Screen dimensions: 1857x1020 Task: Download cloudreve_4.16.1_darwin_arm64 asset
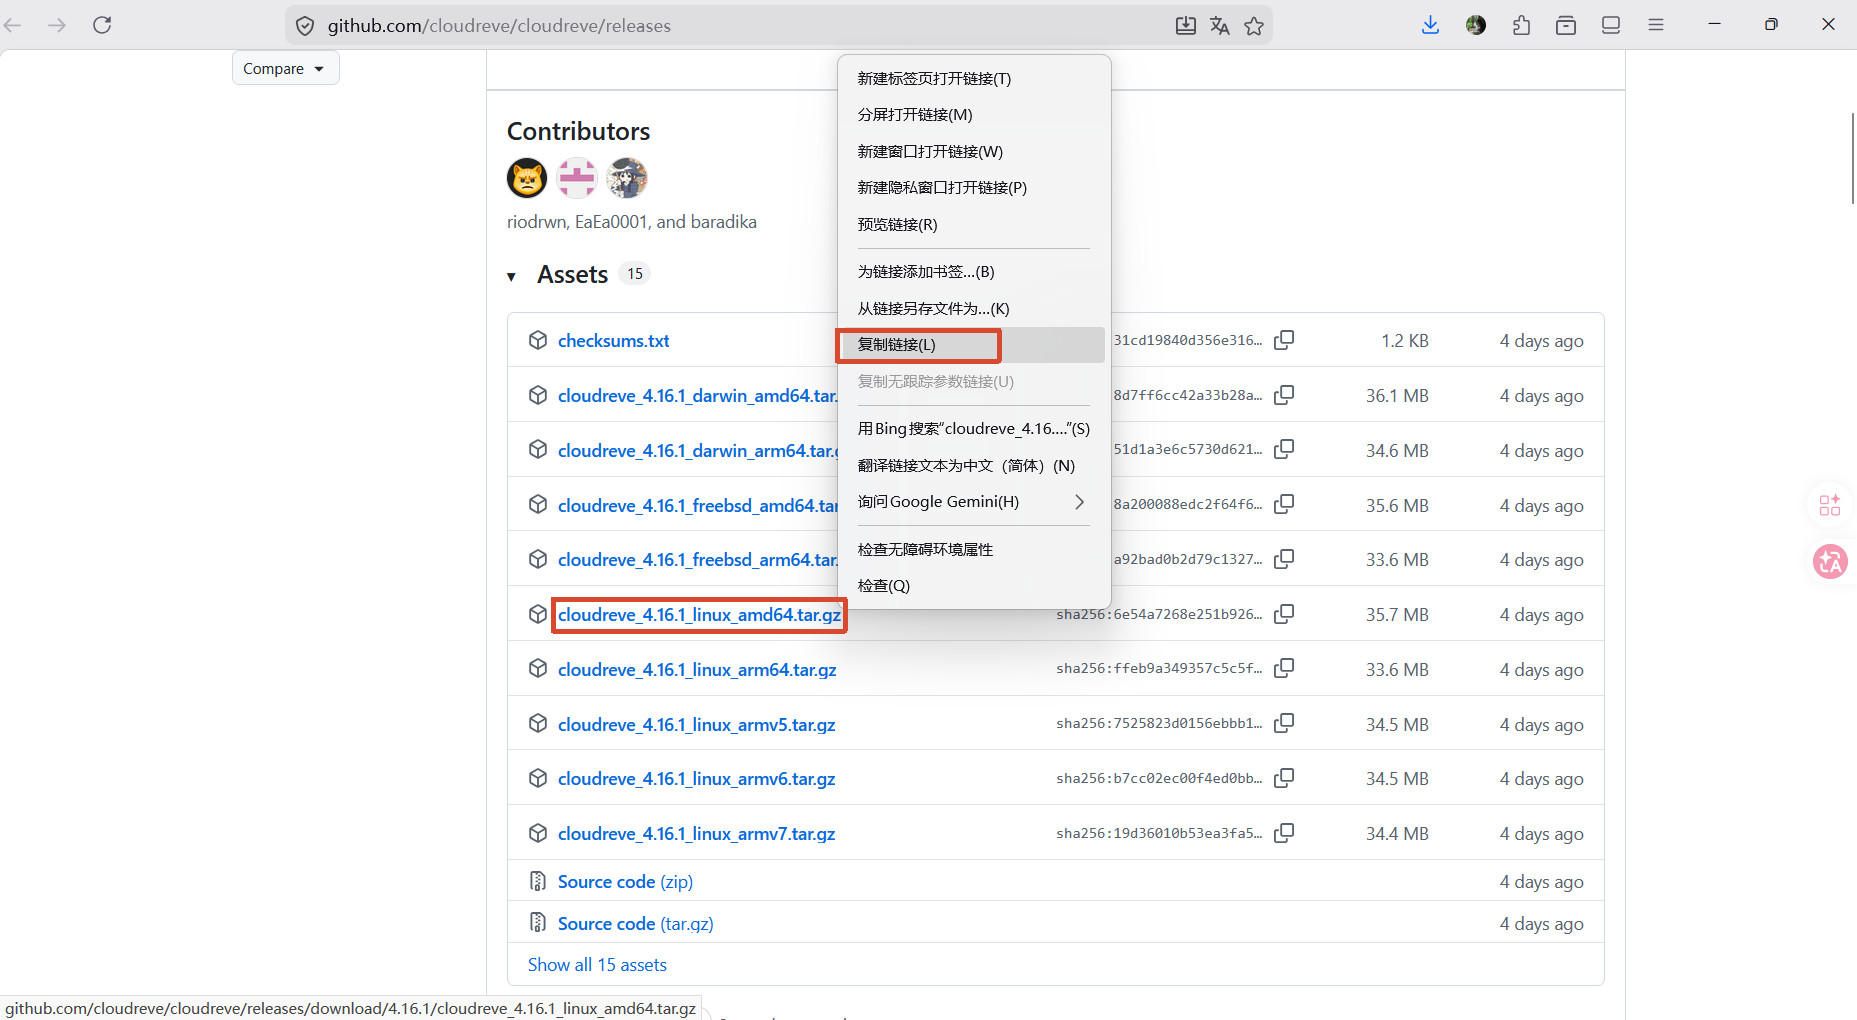pyautogui.click(x=697, y=451)
